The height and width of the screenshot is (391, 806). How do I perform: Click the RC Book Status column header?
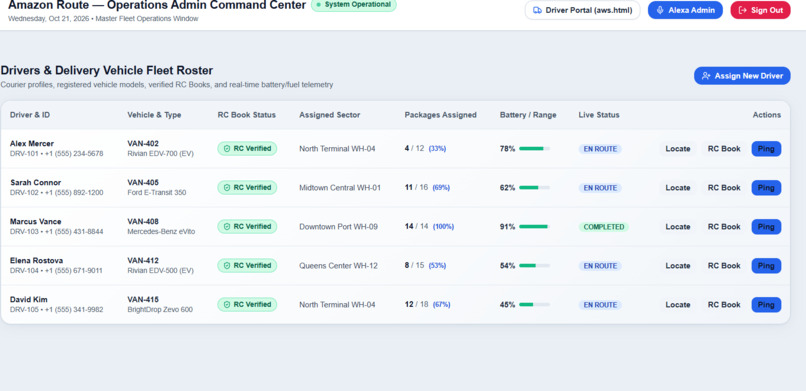247,115
